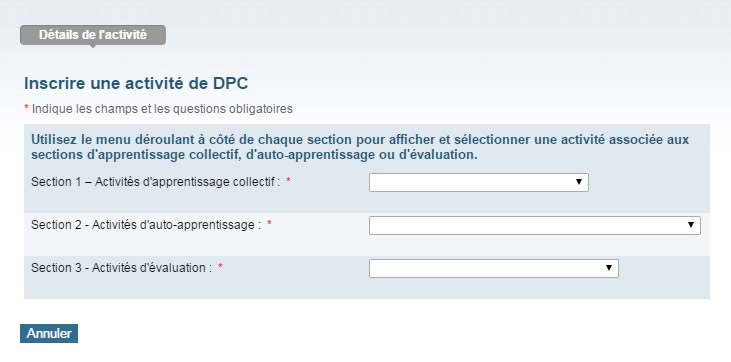Click the pointer notch under Détails de l'activité tab

(93, 47)
